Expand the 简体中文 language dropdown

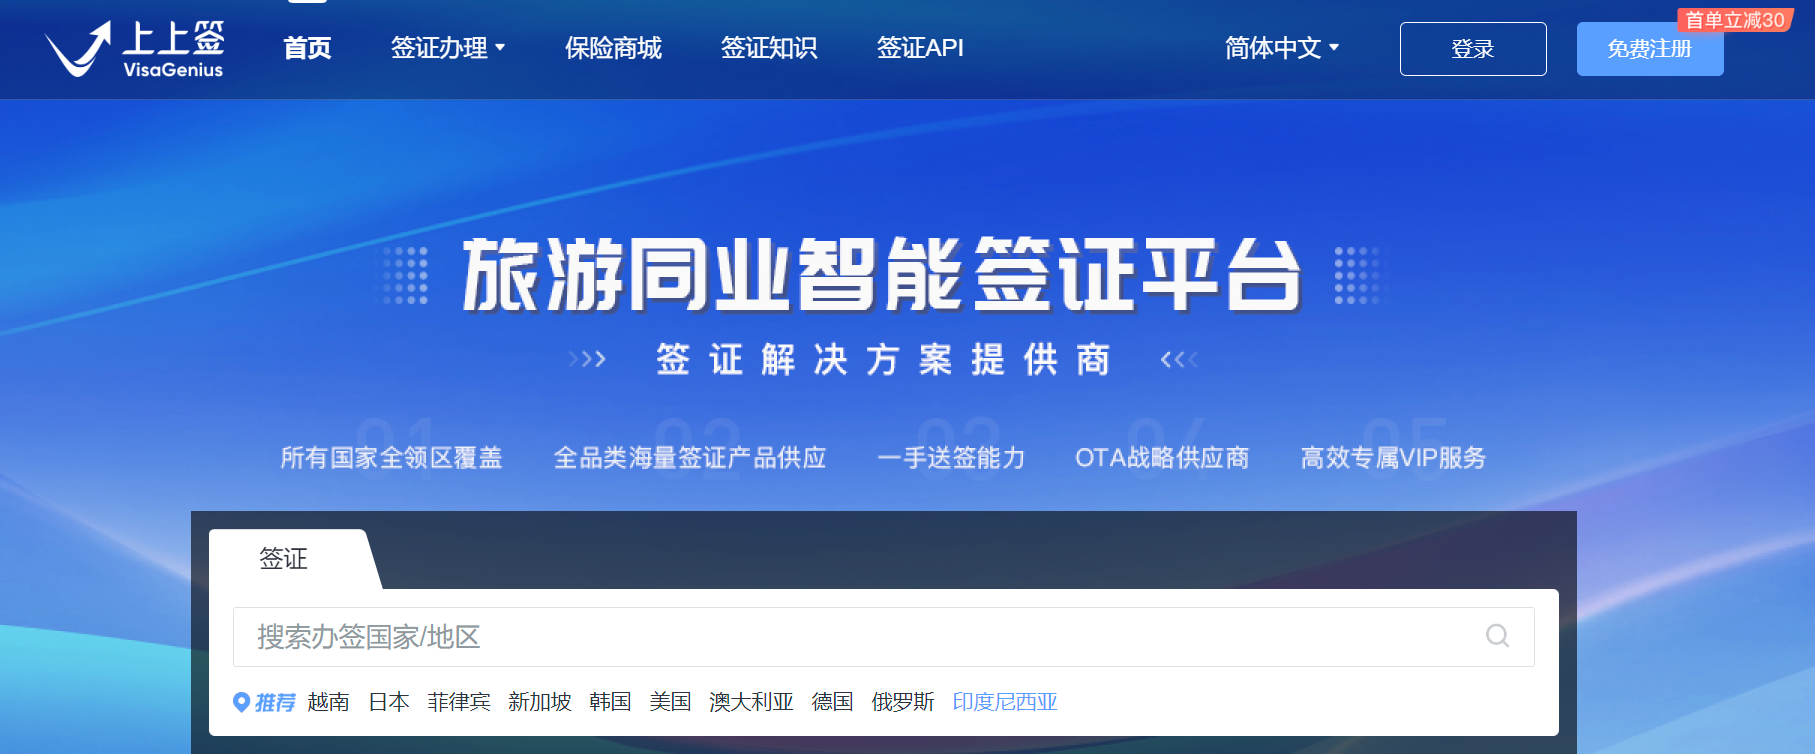pos(1282,48)
